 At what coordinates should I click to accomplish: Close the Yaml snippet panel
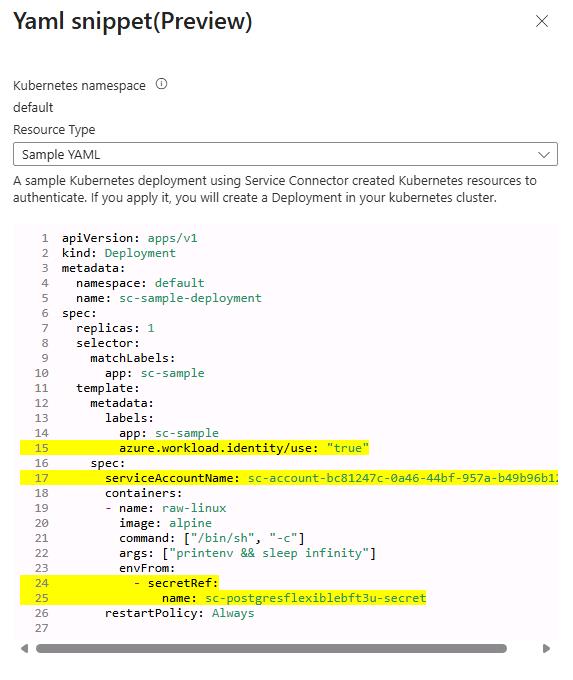tap(542, 21)
